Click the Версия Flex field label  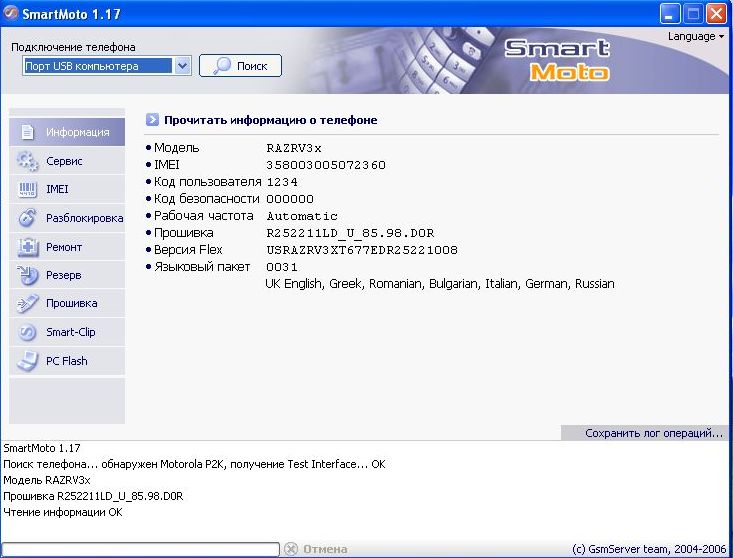(188, 250)
